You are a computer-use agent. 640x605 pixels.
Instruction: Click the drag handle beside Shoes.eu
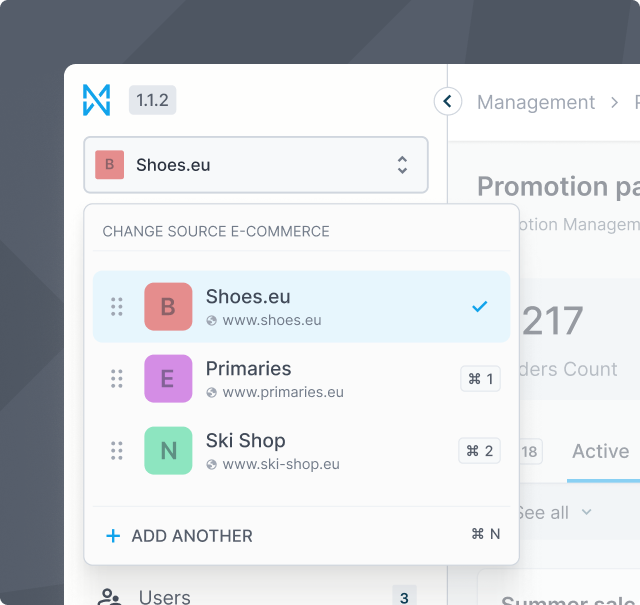117,307
